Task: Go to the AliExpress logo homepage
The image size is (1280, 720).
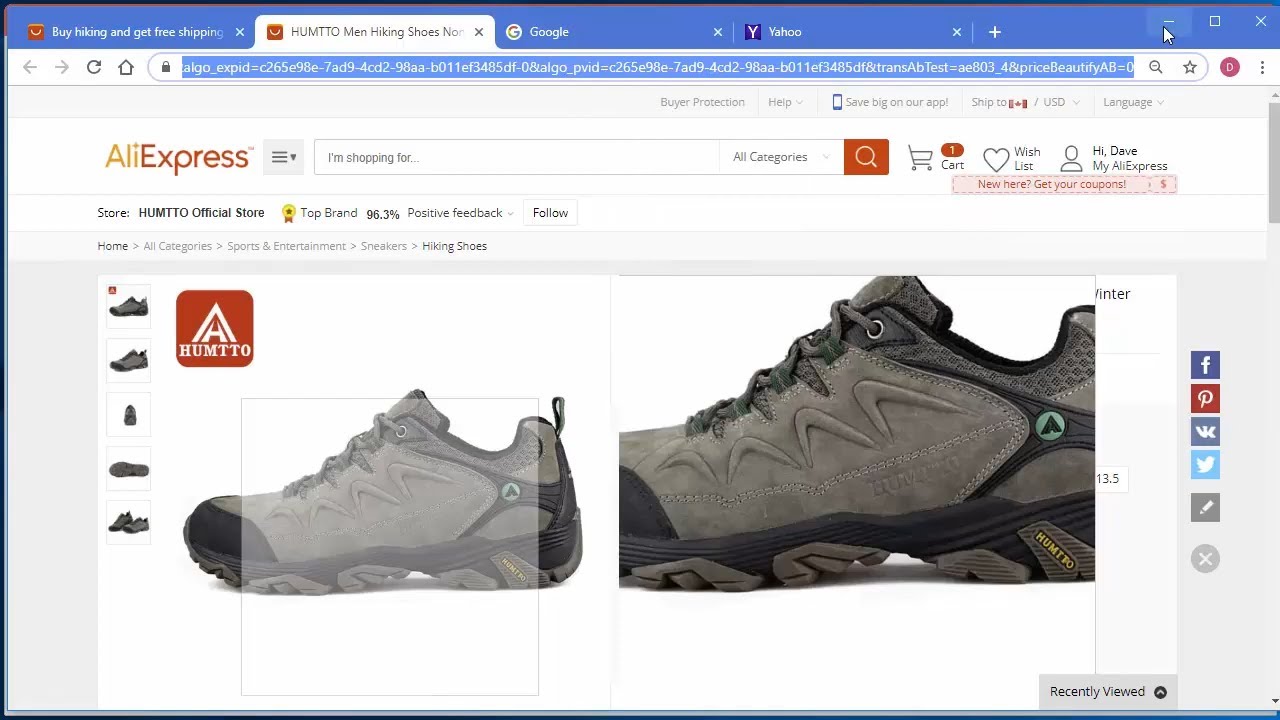Action: tap(179, 157)
